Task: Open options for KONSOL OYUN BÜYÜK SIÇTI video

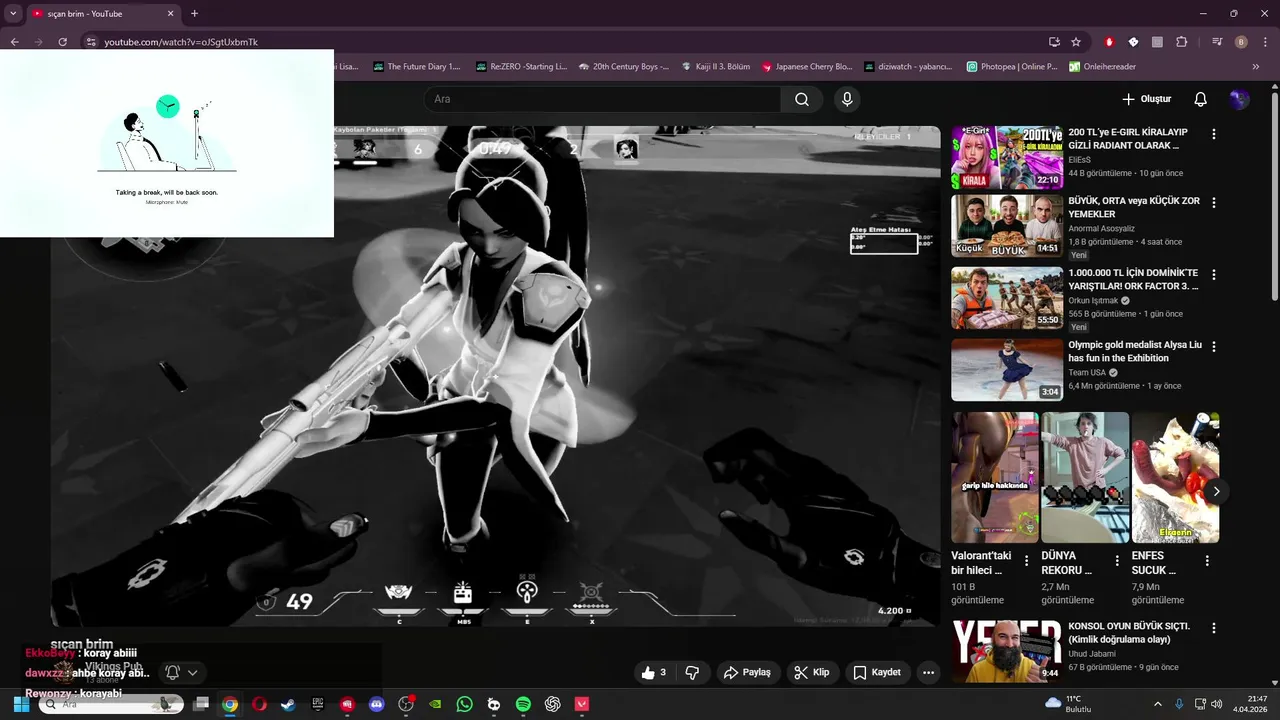Action: [1214, 629]
